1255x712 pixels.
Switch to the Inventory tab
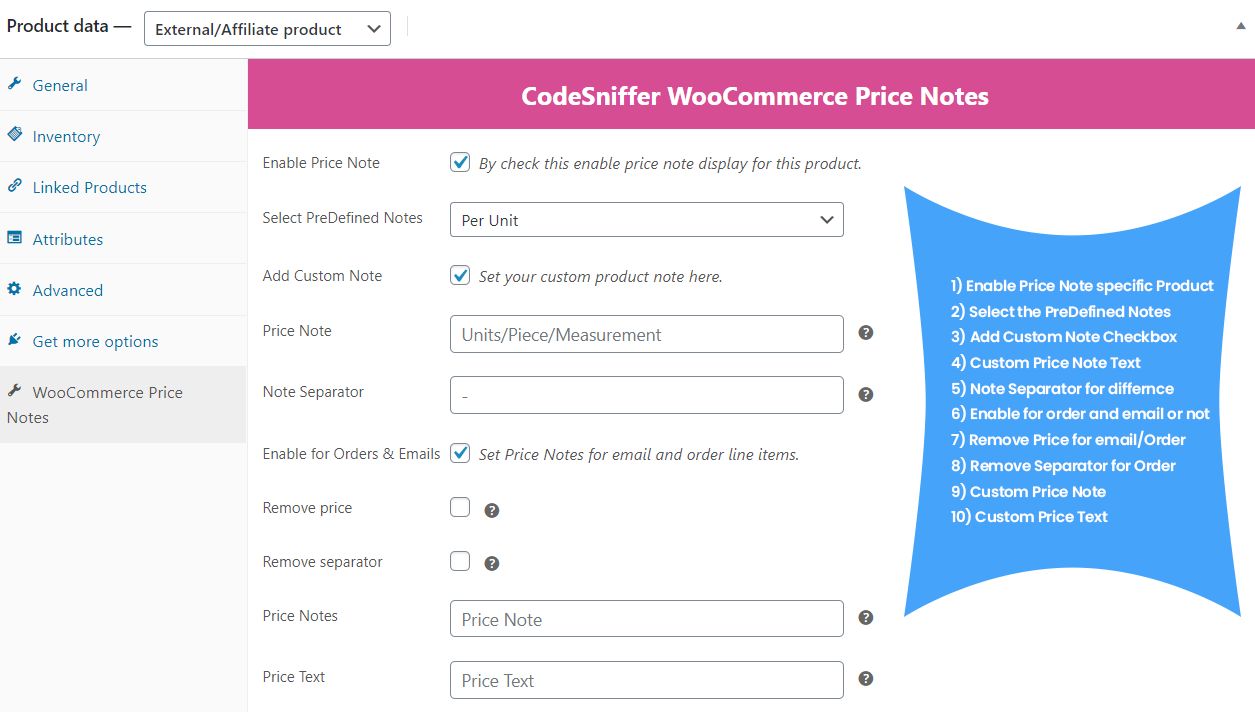click(66, 137)
